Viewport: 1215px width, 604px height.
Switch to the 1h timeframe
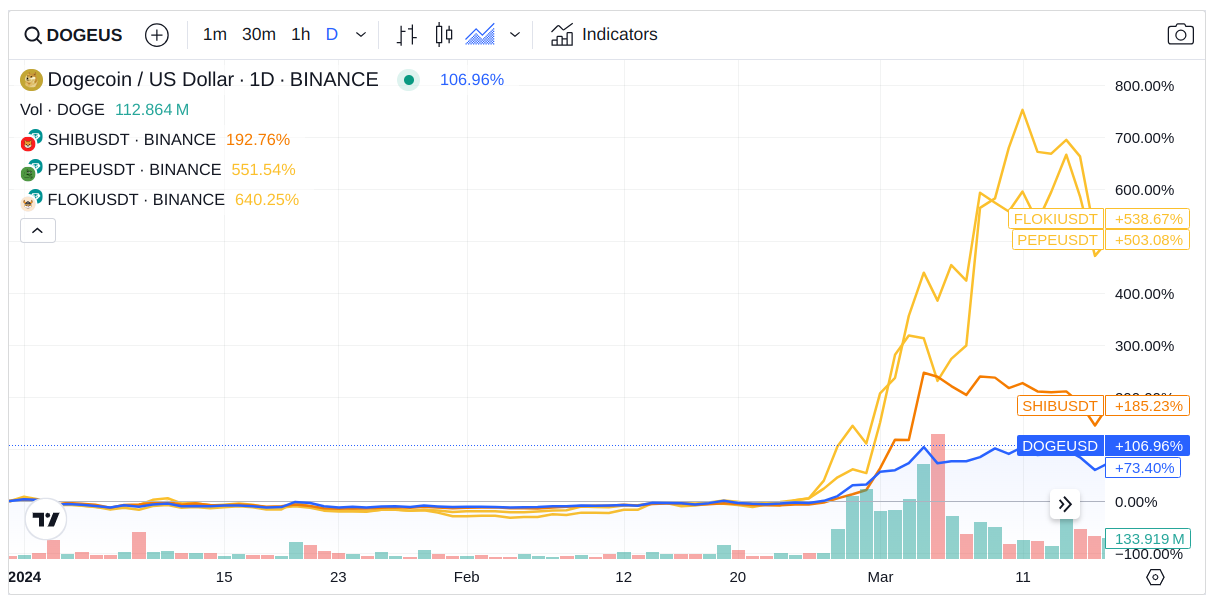click(x=300, y=35)
